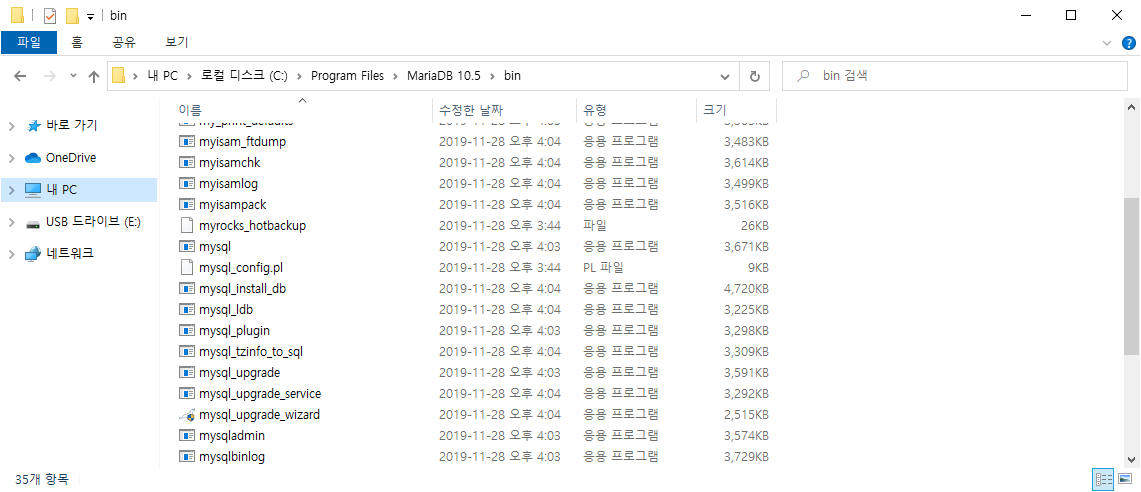The height and width of the screenshot is (492, 1141).
Task: Click the Network icon in sidebar
Action: 33,254
